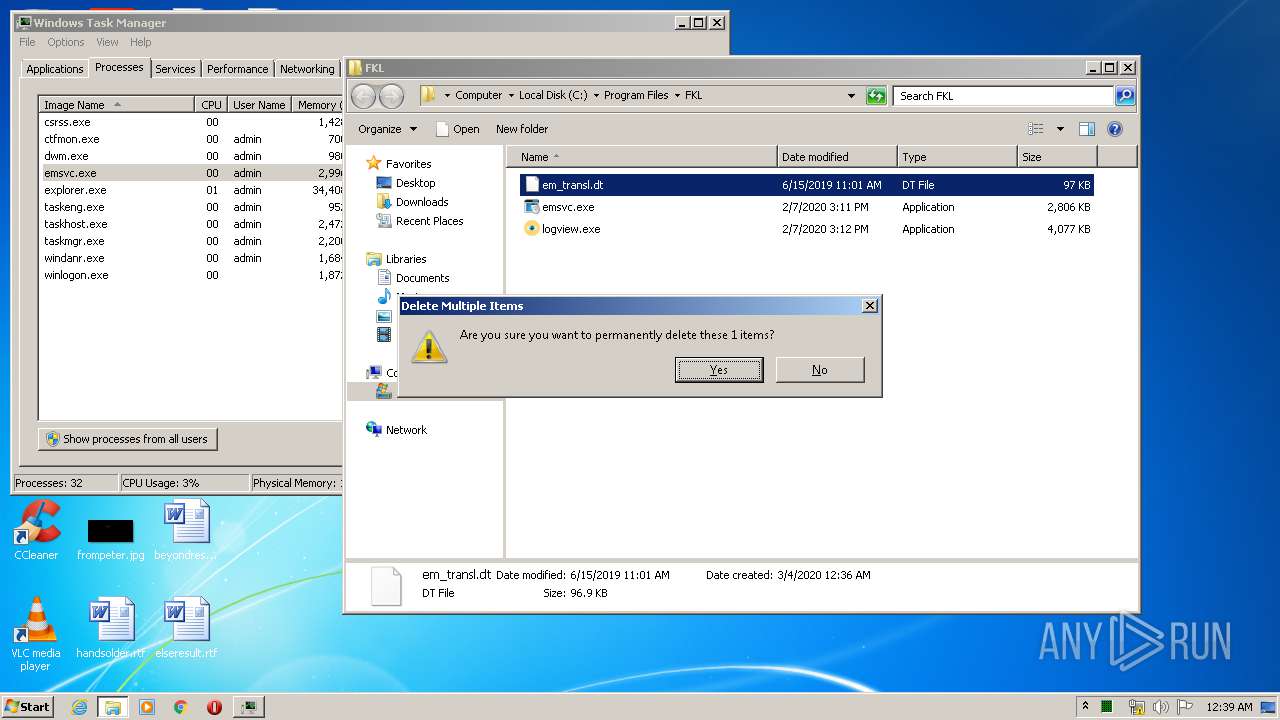Confirm deletion with the Yes button

(x=719, y=370)
